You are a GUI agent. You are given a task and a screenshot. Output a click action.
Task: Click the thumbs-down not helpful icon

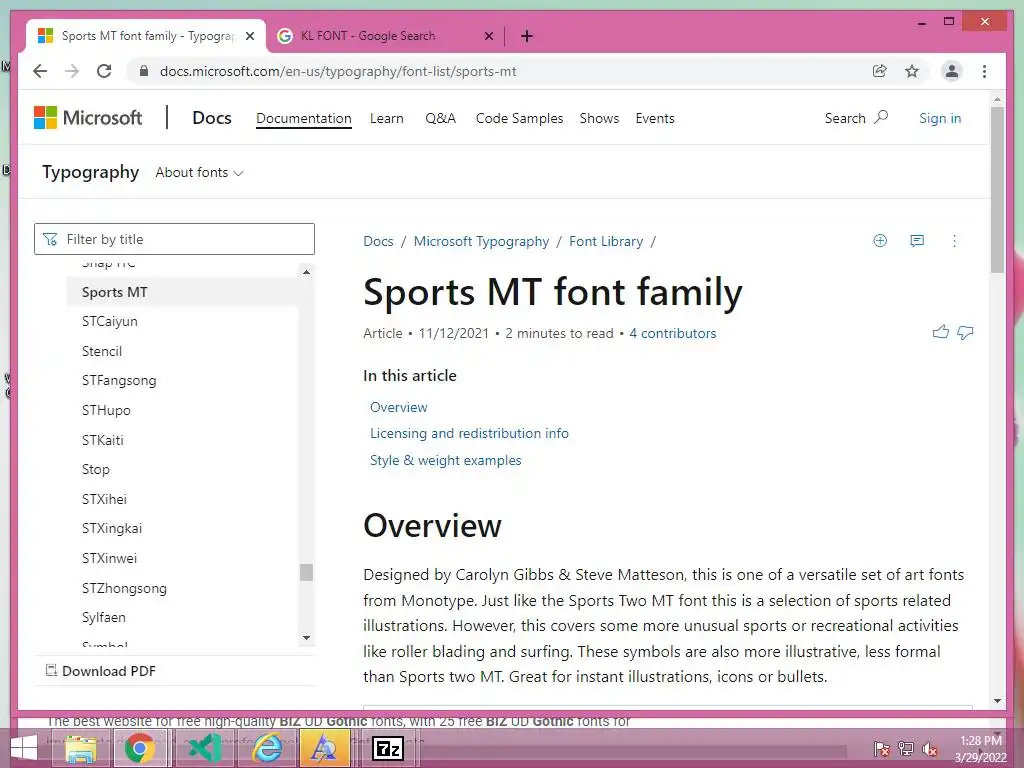(965, 332)
